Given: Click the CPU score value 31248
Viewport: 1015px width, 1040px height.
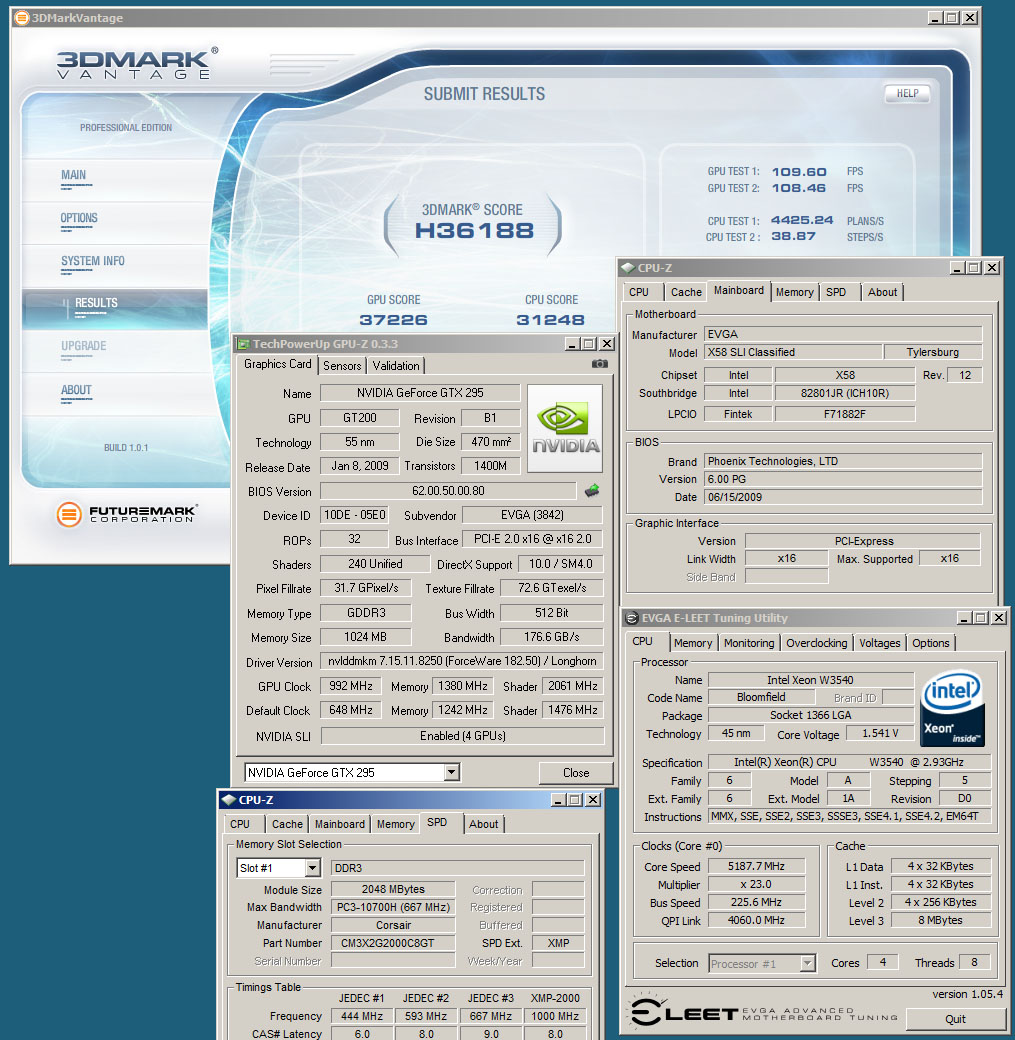Looking at the screenshot, I should (551, 320).
